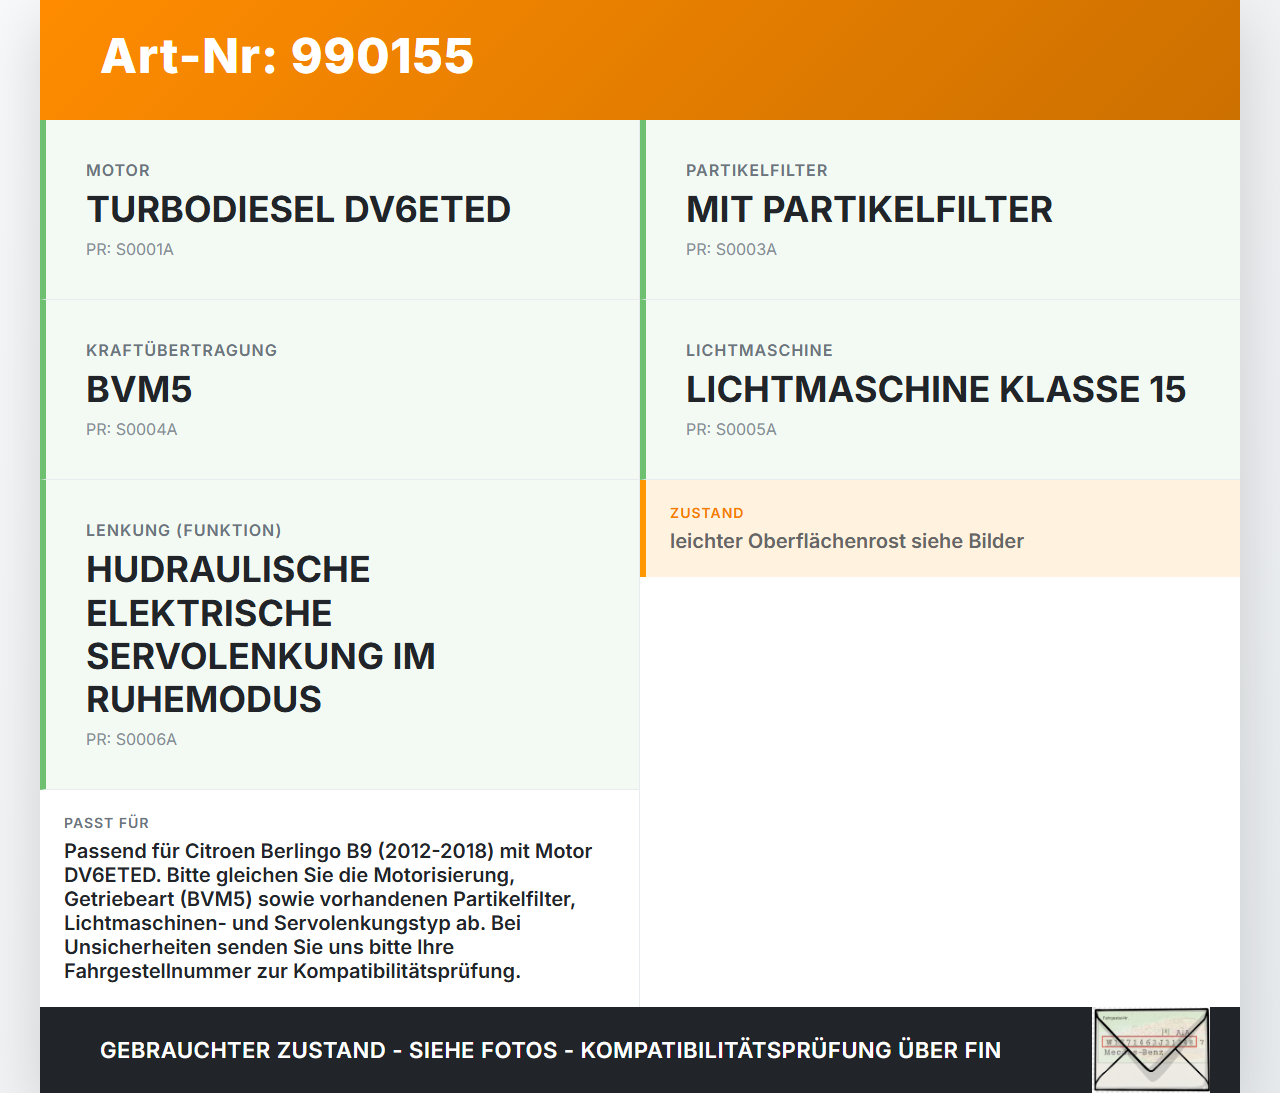Click the envelope image with chassis number

click(x=1151, y=1049)
